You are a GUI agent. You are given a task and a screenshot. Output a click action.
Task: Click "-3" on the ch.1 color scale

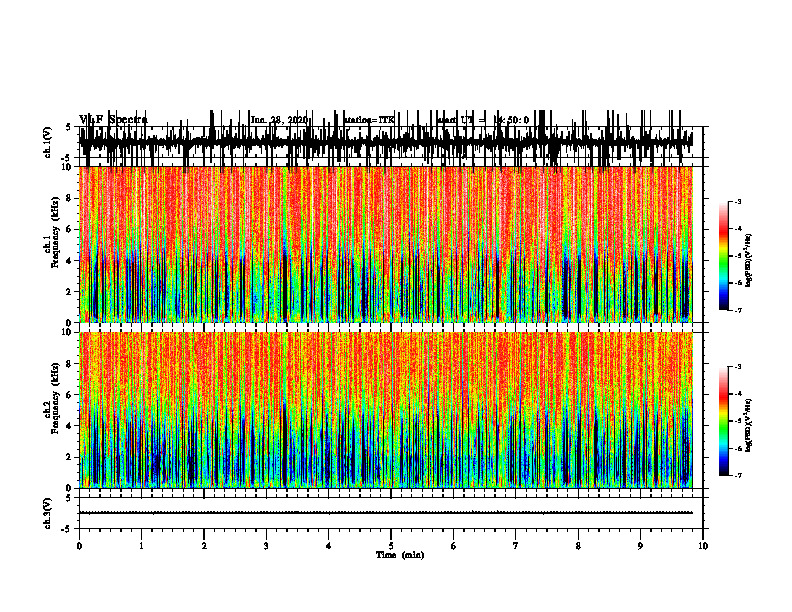coord(738,202)
